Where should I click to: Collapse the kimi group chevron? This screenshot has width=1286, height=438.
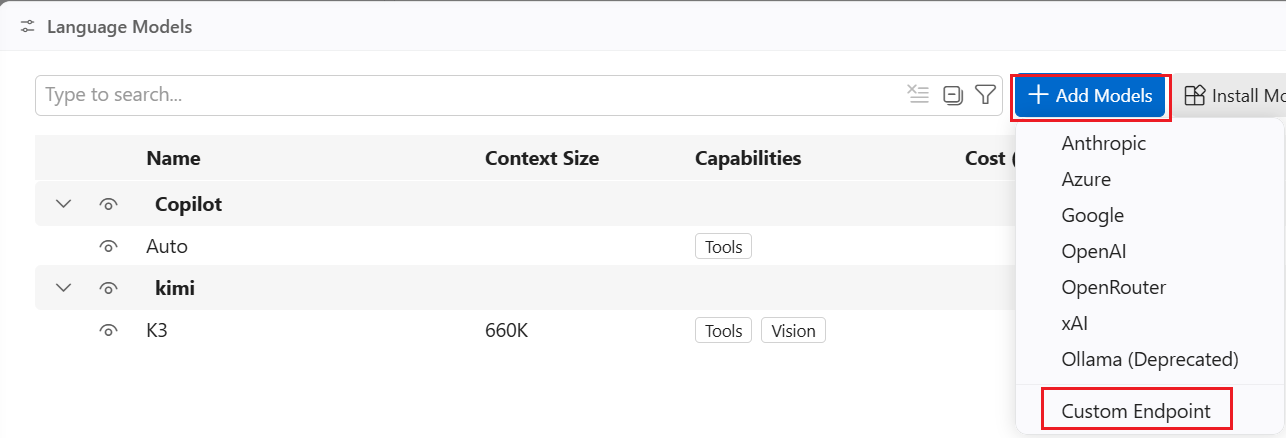click(64, 288)
